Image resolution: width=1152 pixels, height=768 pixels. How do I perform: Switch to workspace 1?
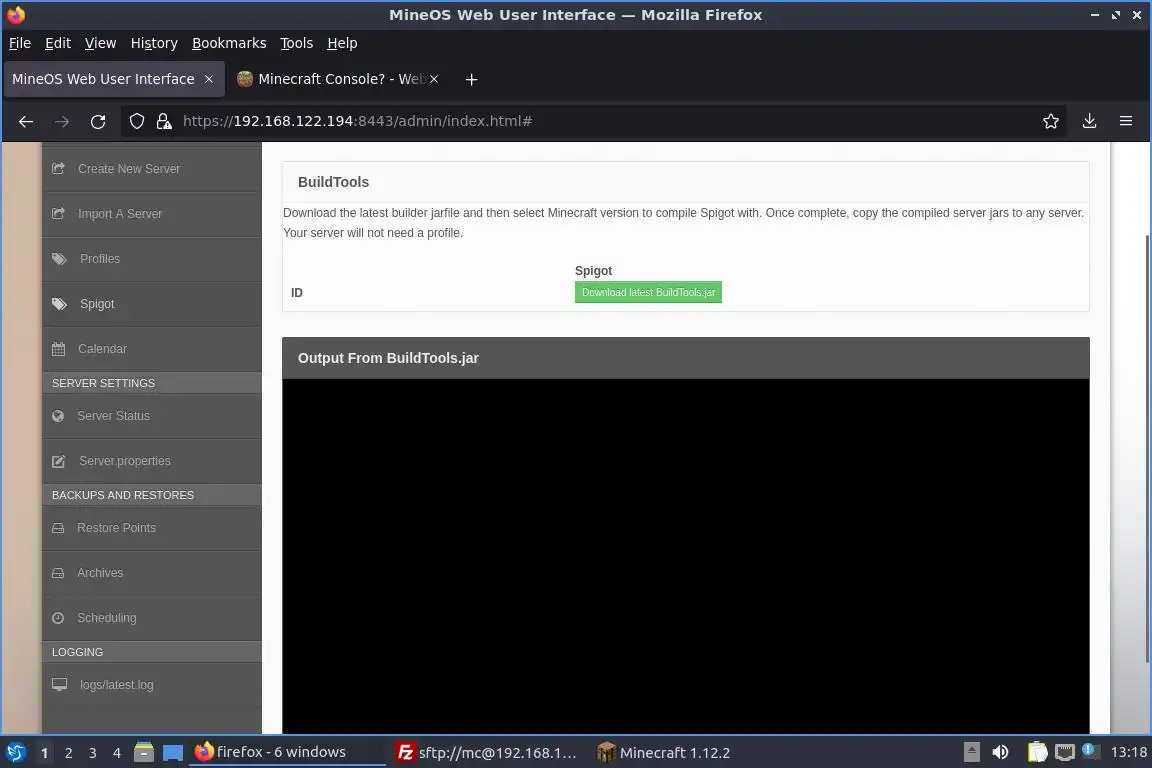(44, 753)
